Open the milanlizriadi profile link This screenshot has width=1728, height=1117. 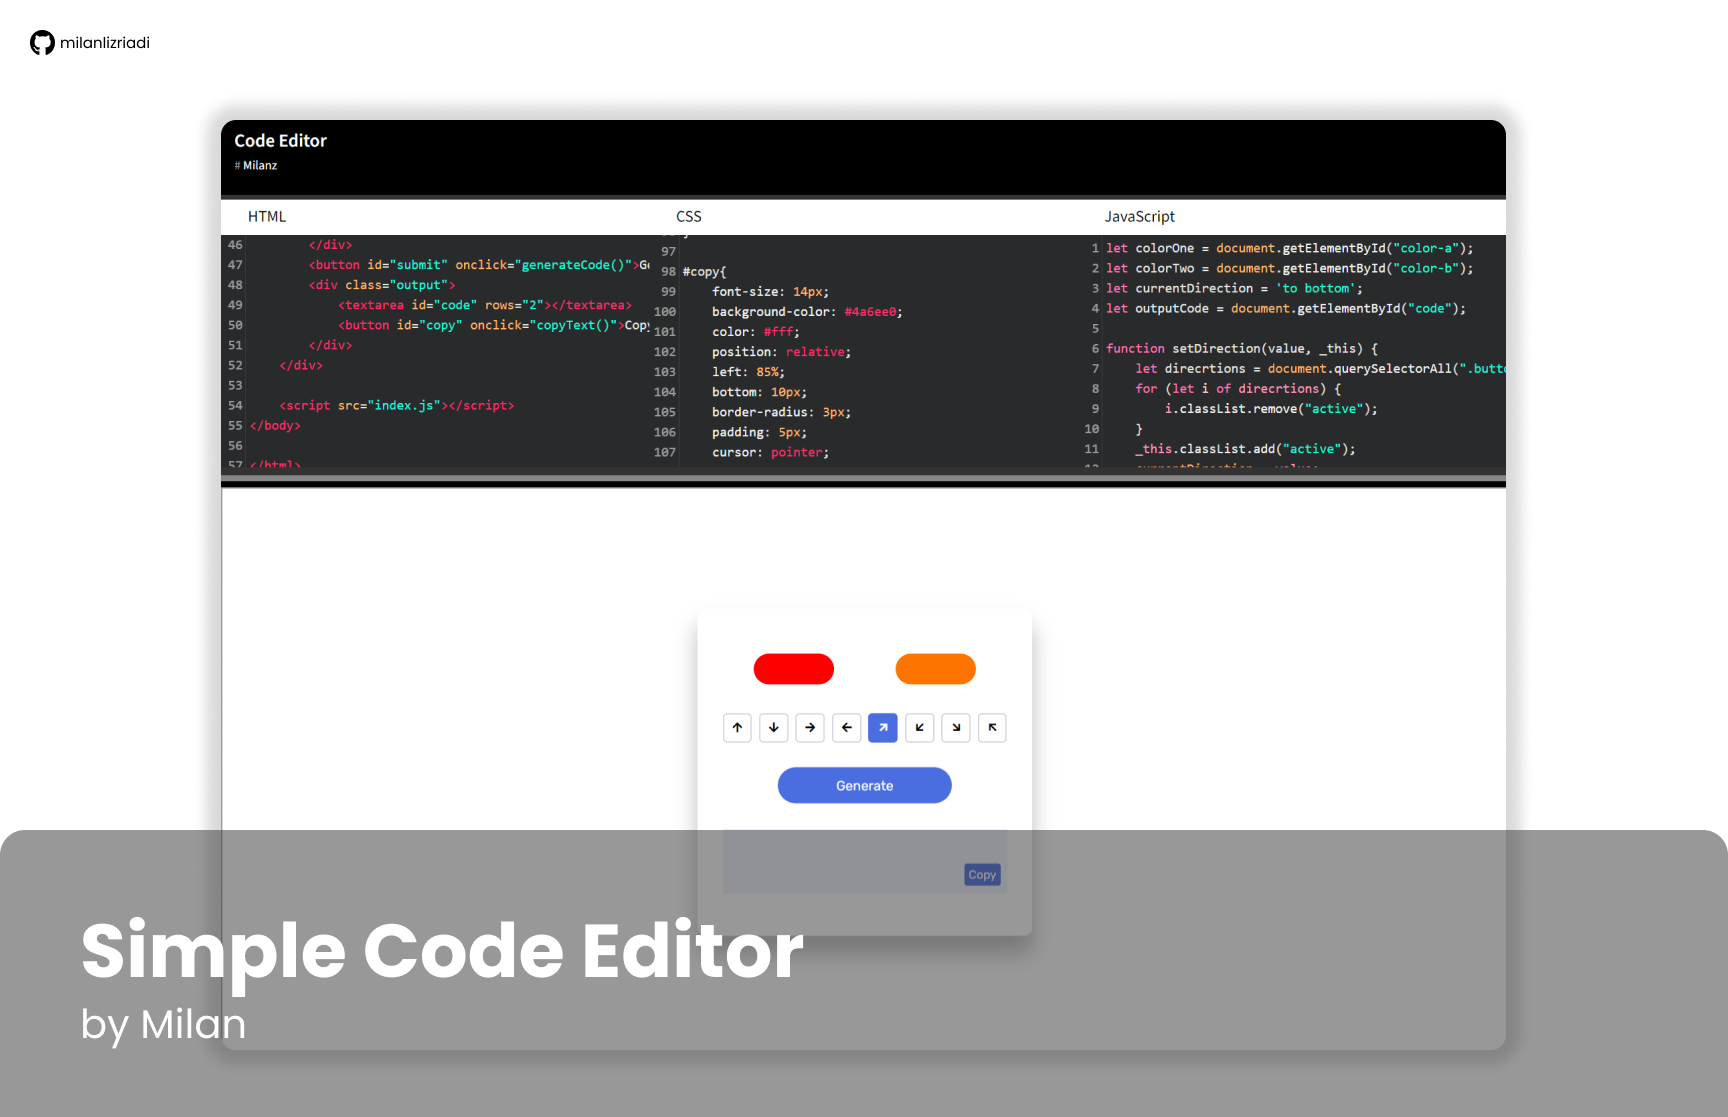pos(105,43)
